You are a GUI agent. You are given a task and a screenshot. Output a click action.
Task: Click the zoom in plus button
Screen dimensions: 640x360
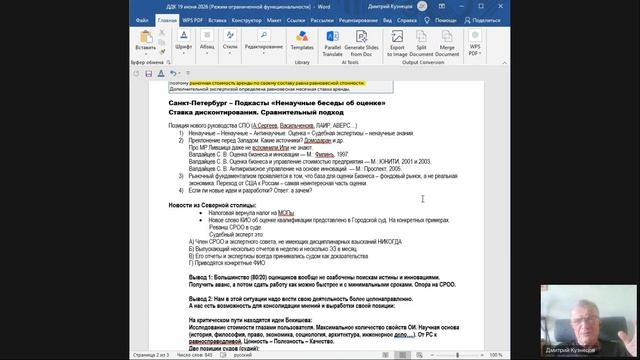click(482, 355)
